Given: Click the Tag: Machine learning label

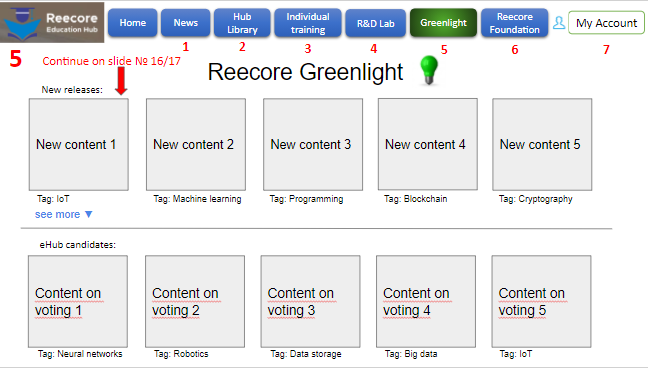Looking at the screenshot, I should pos(197,199).
